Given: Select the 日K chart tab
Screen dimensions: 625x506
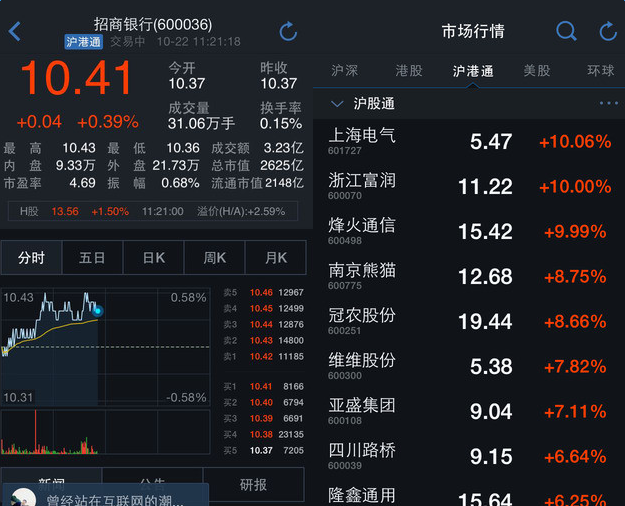Looking at the screenshot, I should pyautogui.click(x=153, y=258).
